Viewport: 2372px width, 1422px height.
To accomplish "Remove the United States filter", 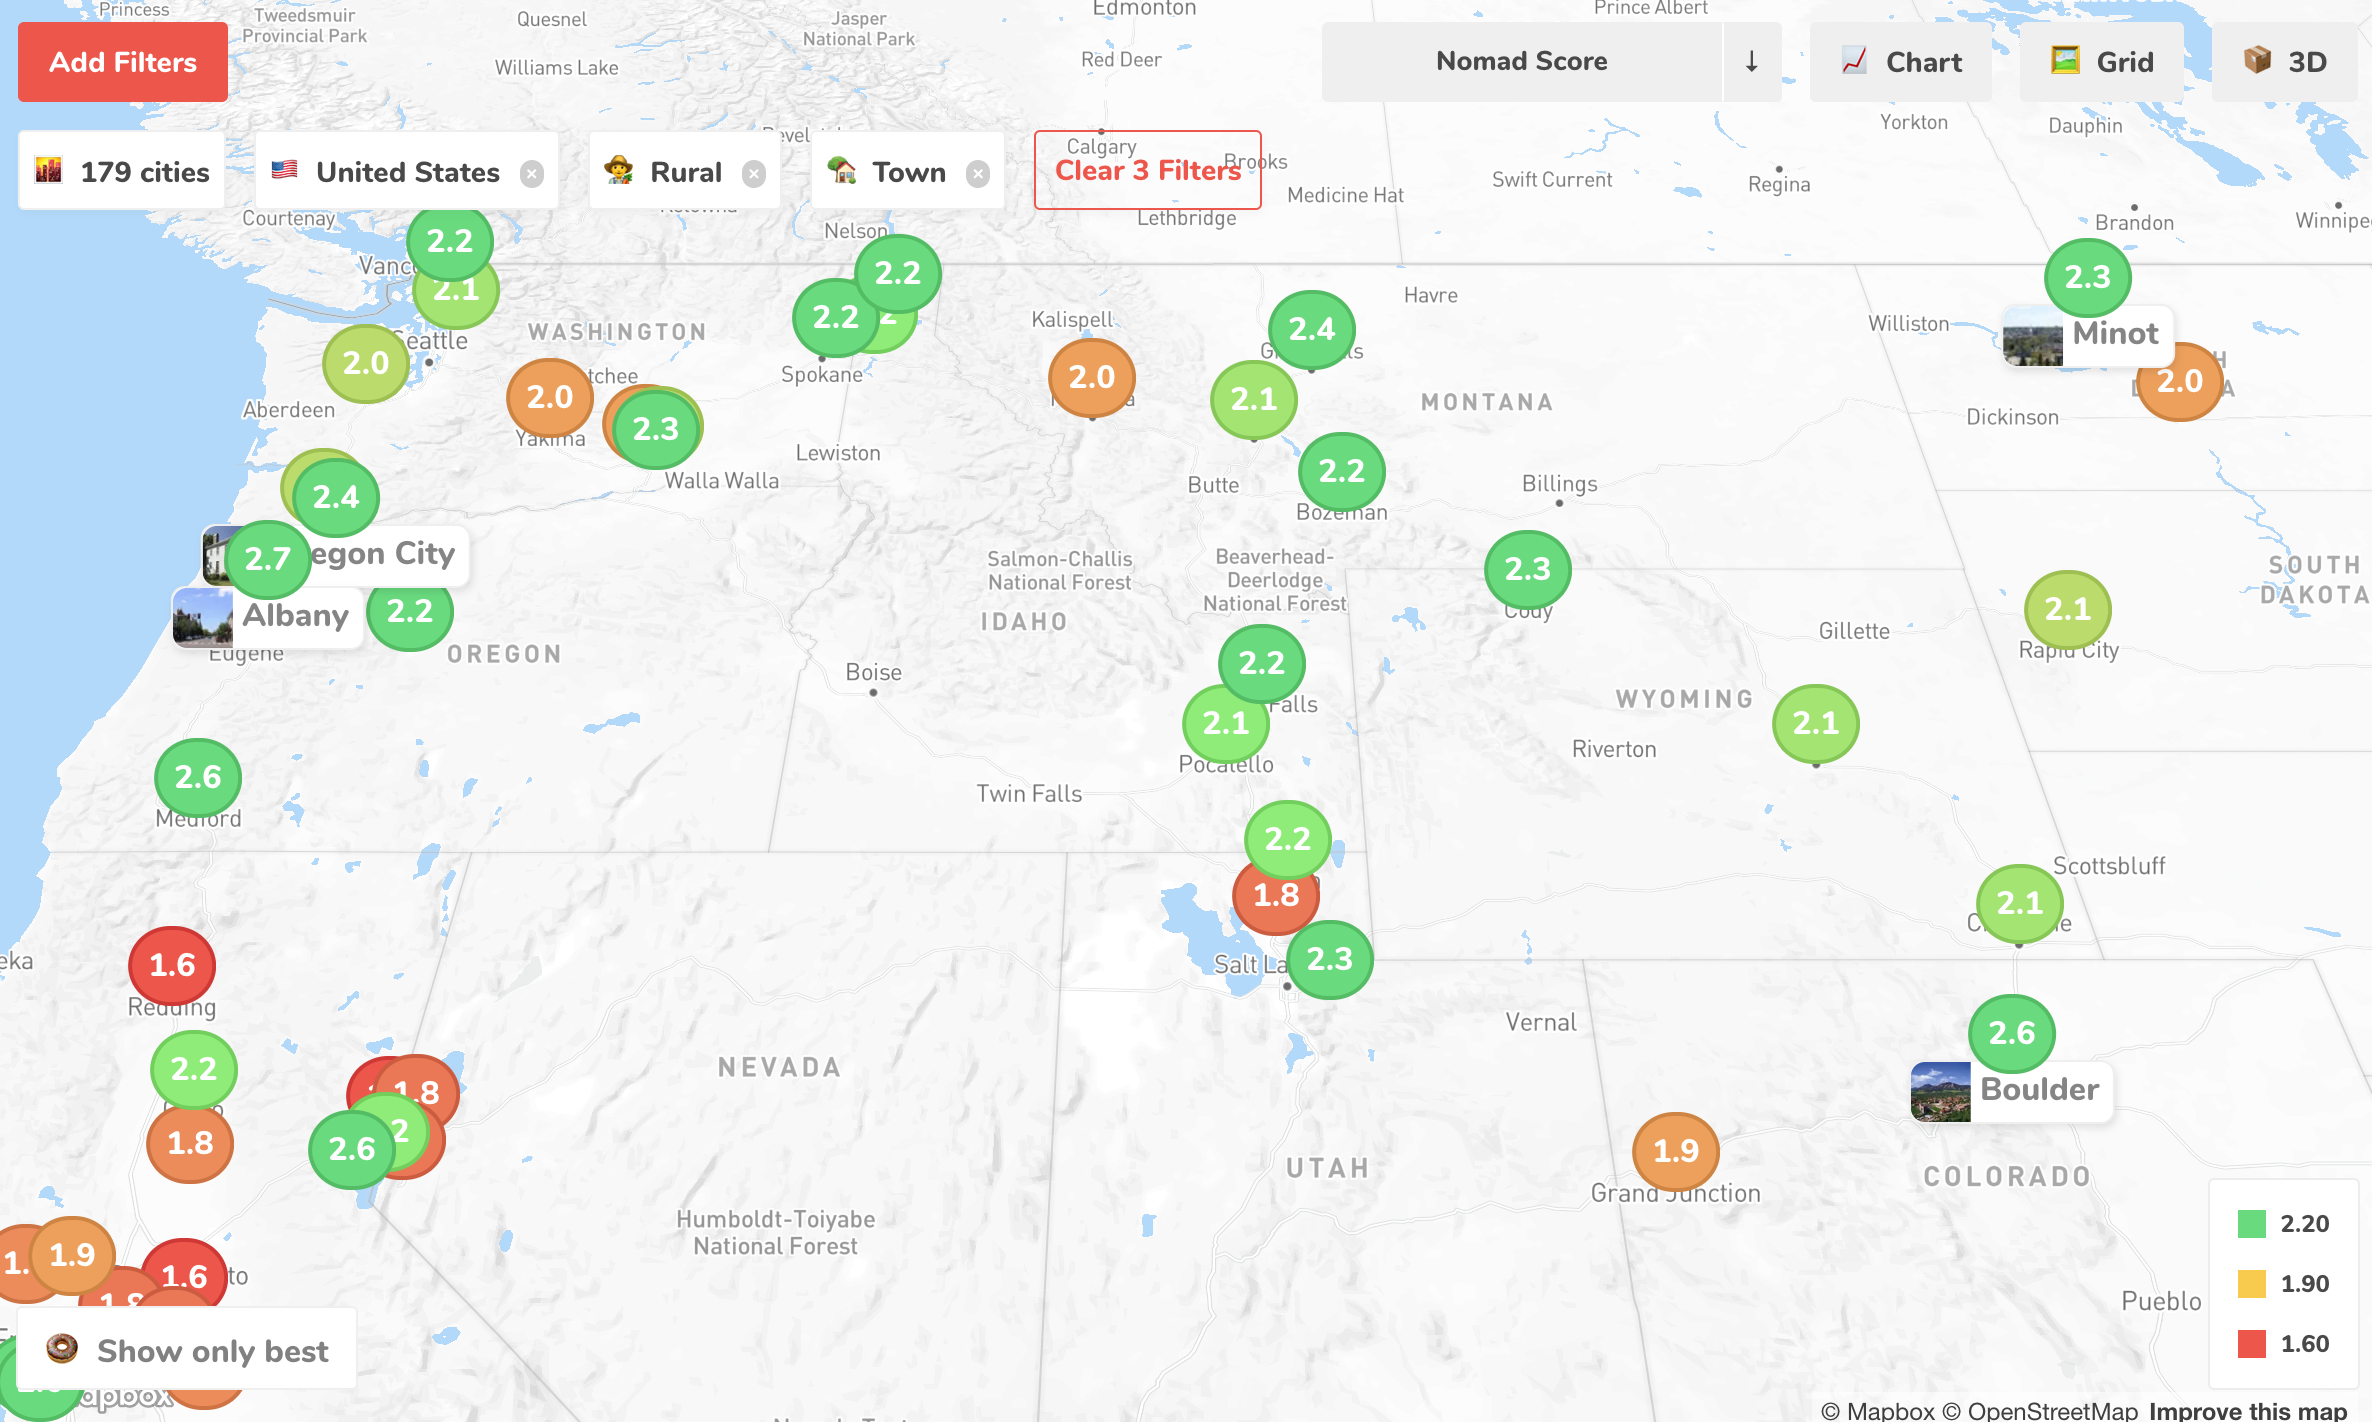I will (x=532, y=174).
